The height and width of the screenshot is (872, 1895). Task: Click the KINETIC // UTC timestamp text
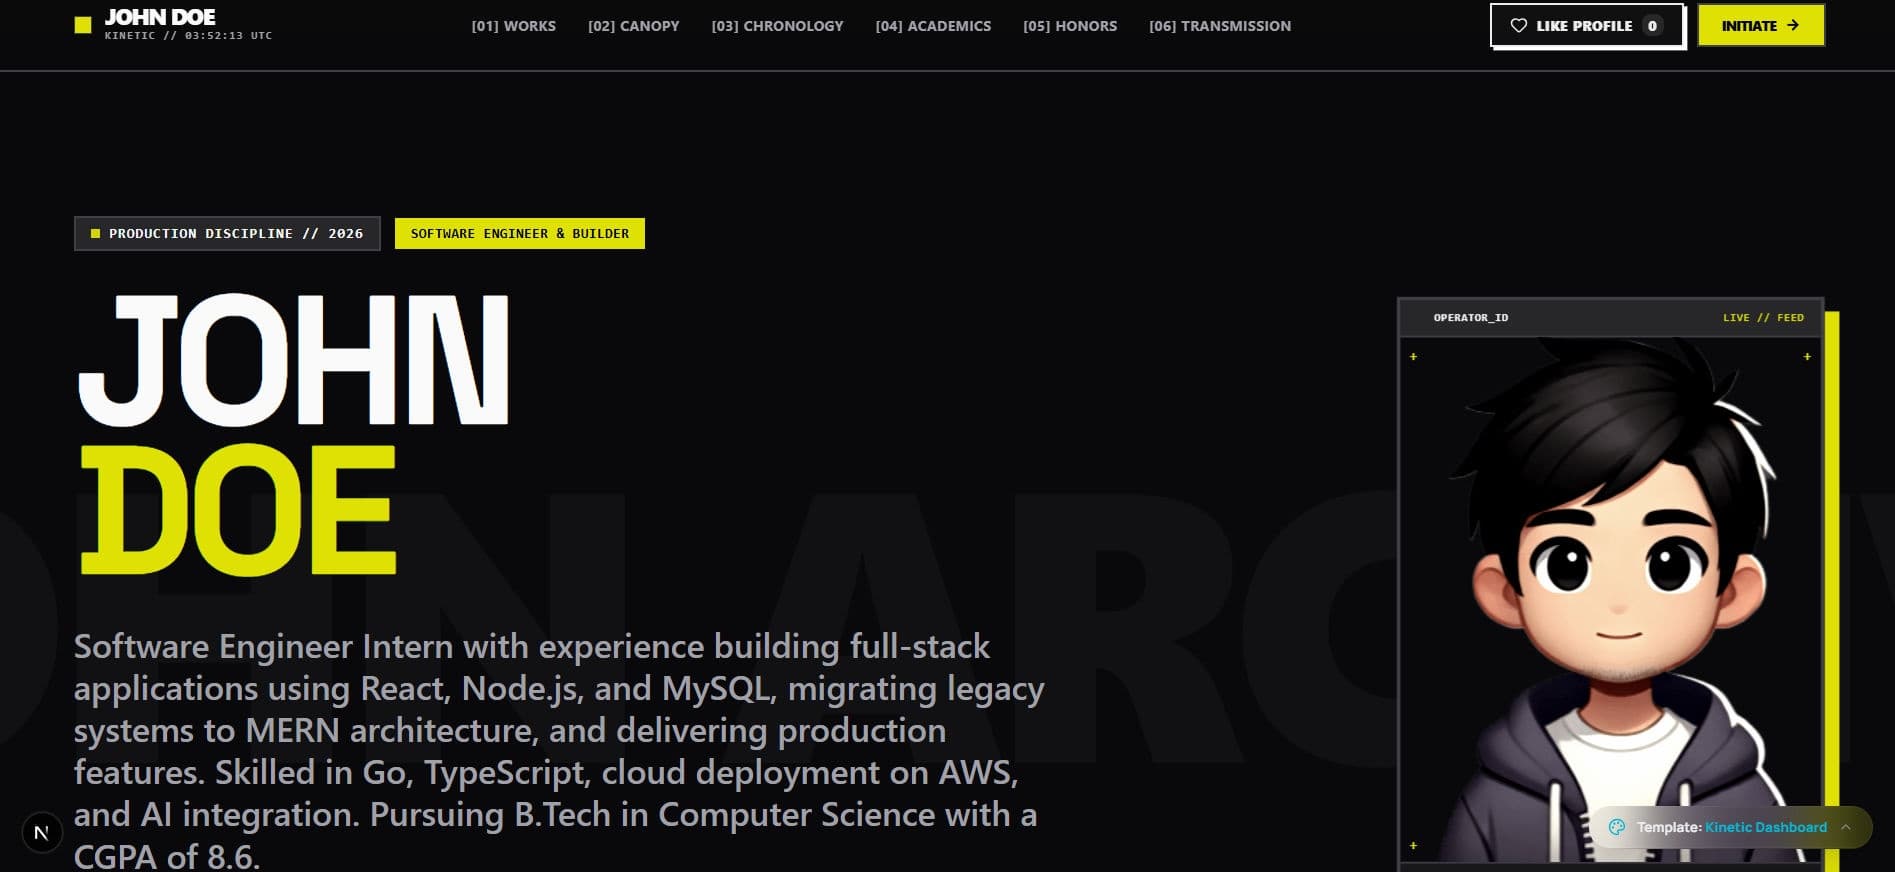[x=188, y=36]
